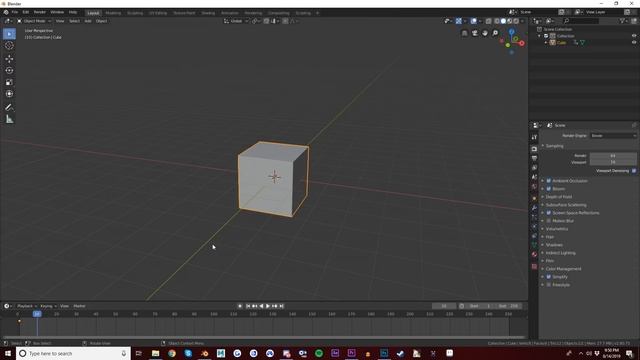Select the 3D Cursor tool
640x360 pixels.
[9, 46]
